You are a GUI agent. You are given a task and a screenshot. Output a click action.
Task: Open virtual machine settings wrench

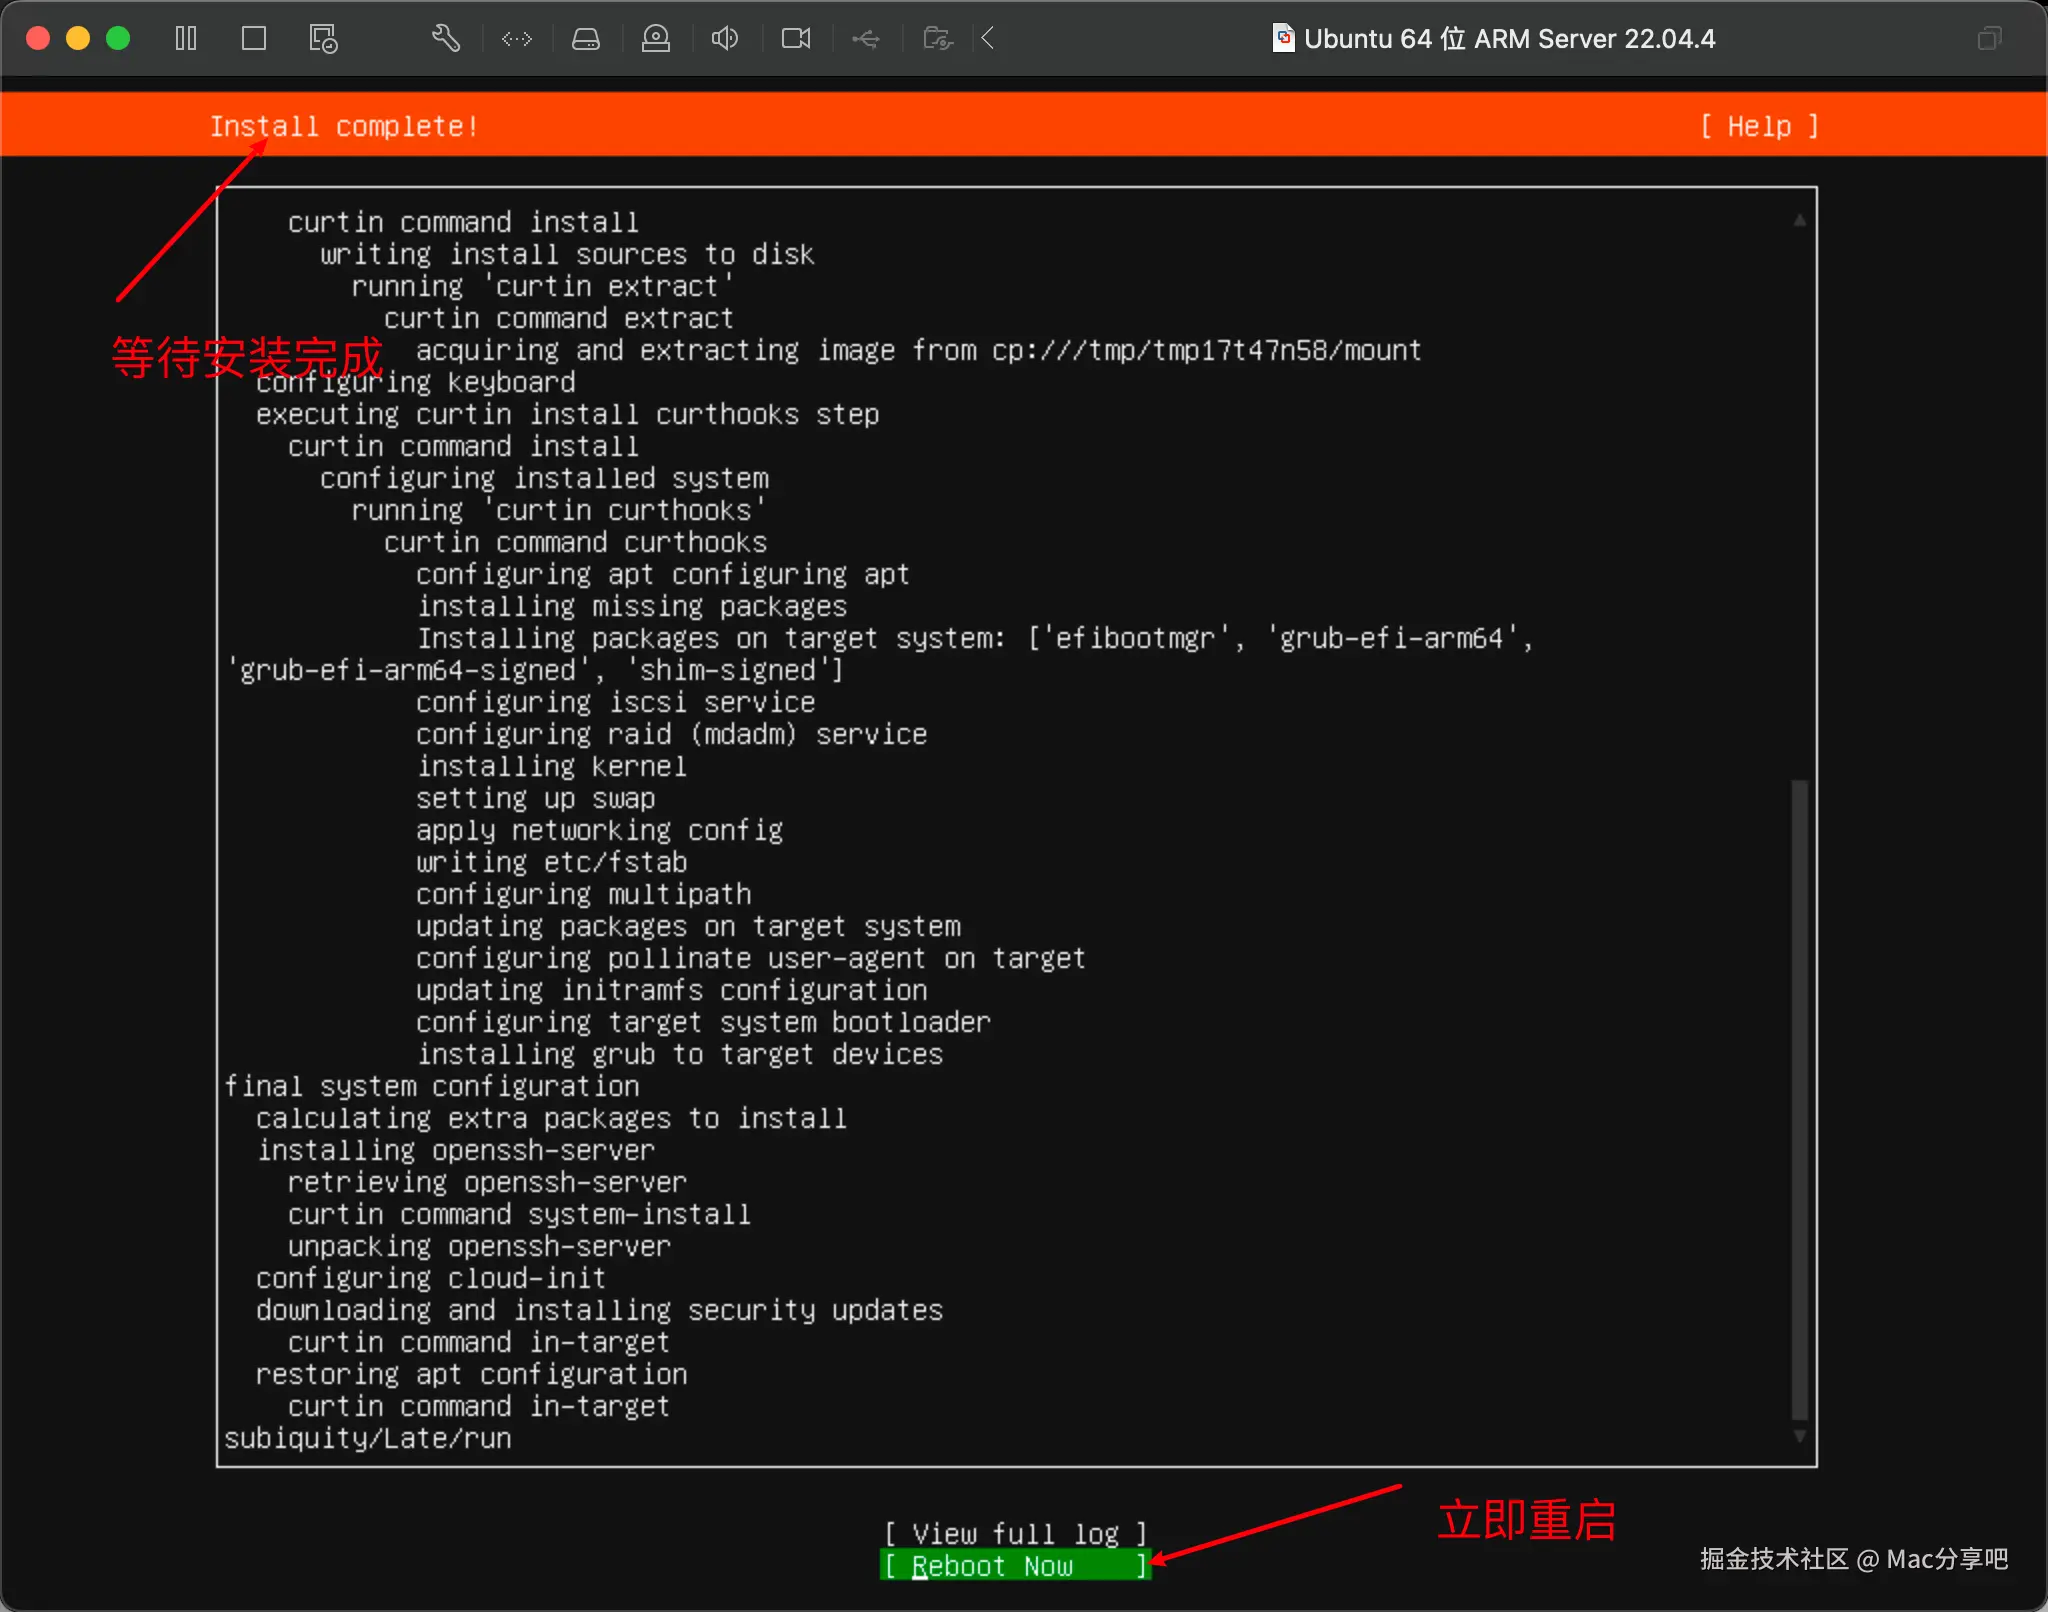pyautogui.click(x=446, y=39)
